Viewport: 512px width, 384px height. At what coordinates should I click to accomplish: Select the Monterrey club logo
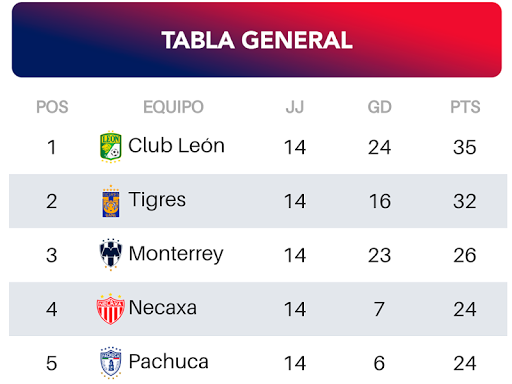(x=111, y=254)
